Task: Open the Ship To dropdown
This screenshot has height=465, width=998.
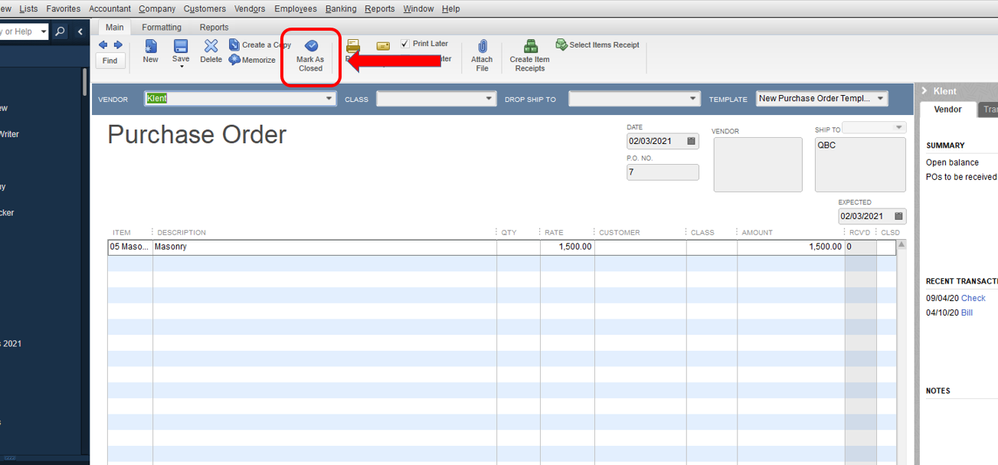Action: tap(899, 128)
